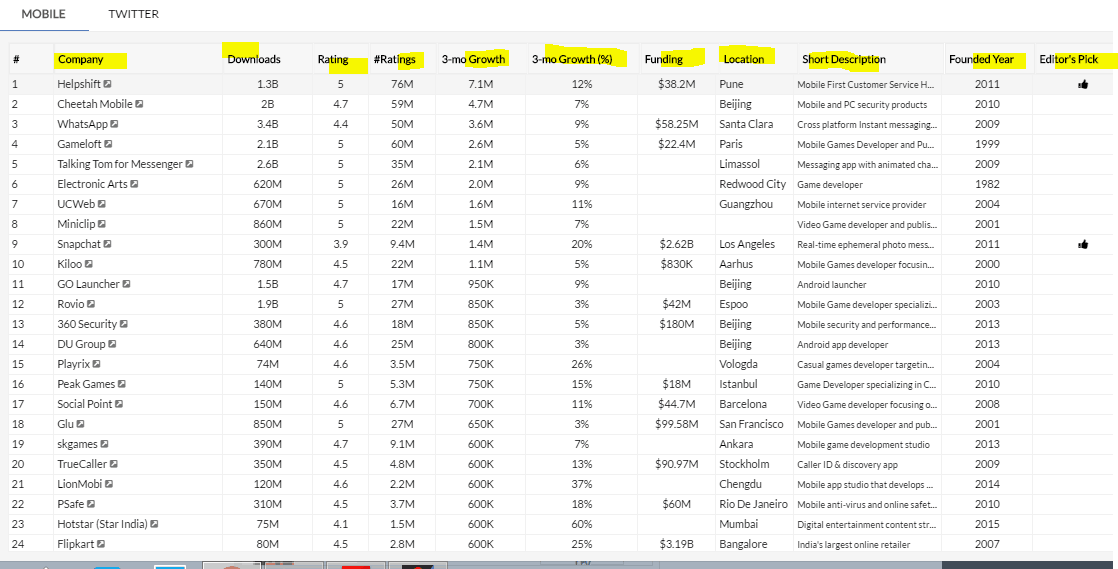
Task: Click "India's largest online retailer" description
Action: pos(853,544)
